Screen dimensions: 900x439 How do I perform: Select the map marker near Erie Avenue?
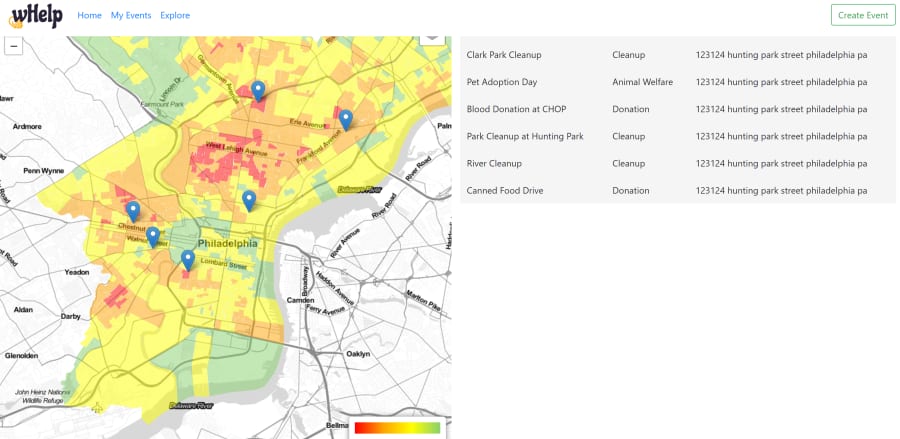345,120
